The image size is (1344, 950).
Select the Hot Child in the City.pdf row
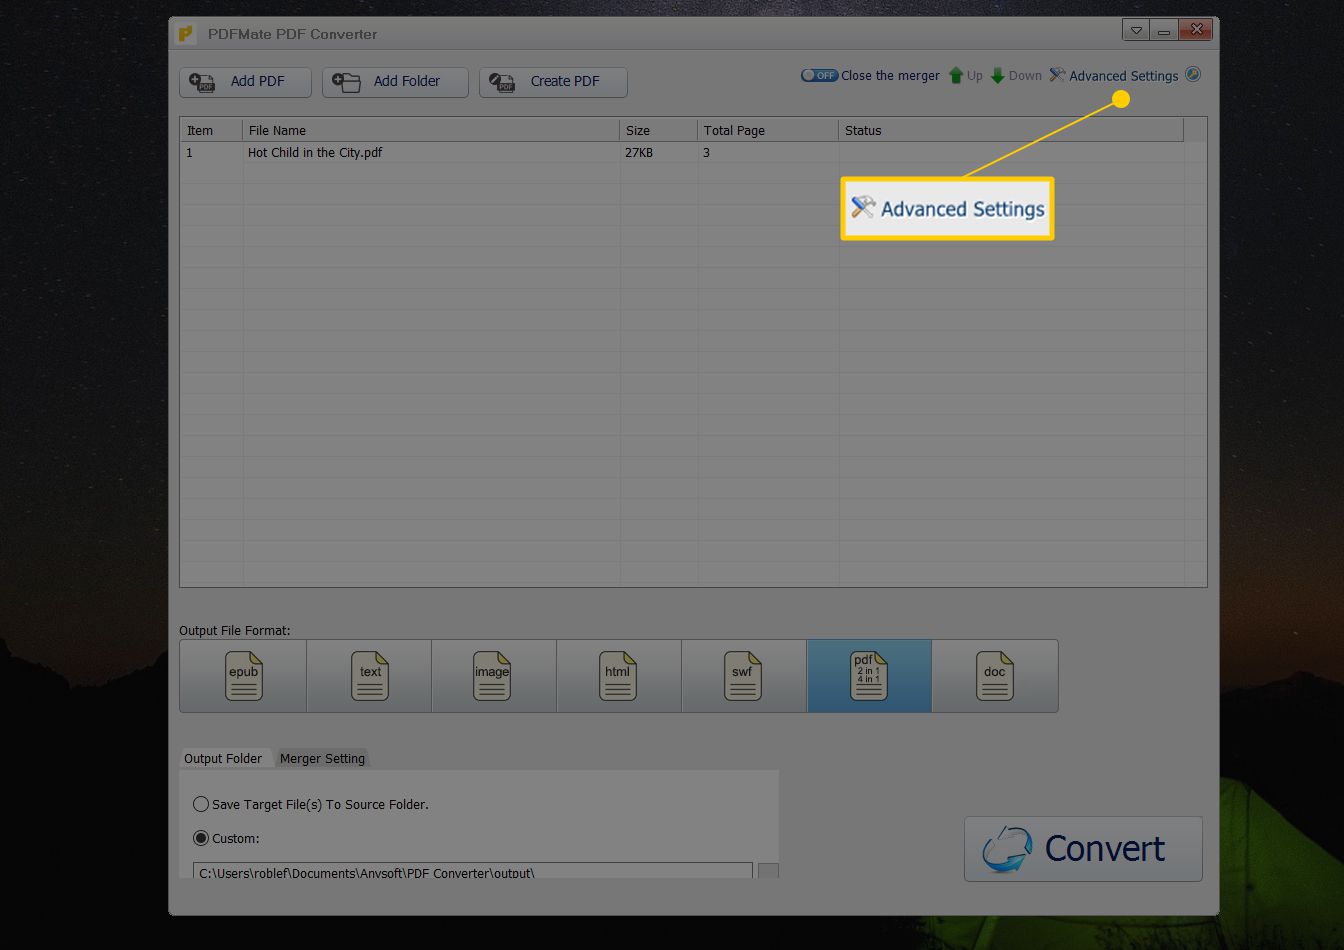click(682, 153)
